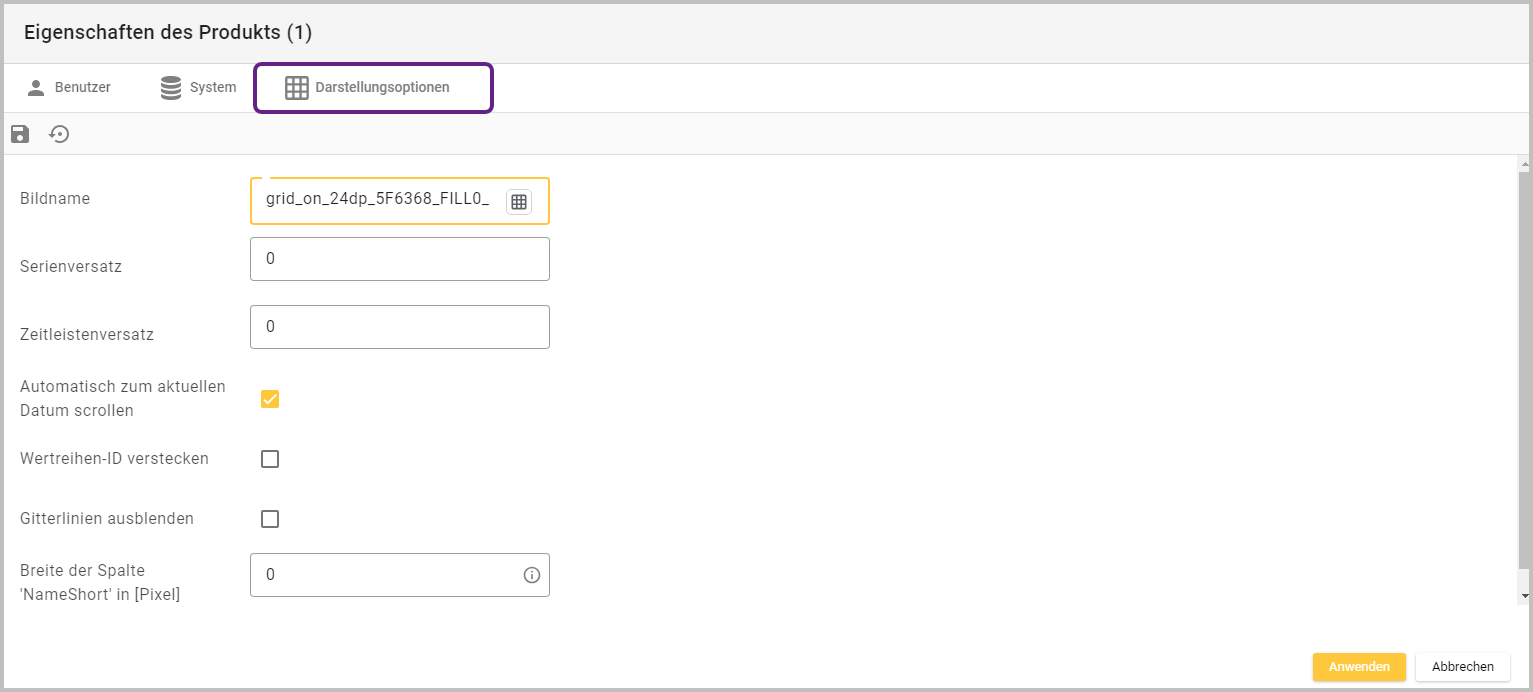Image resolution: width=1533 pixels, height=692 pixels.
Task: Click the save disk icon
Action: pos(20,134)
